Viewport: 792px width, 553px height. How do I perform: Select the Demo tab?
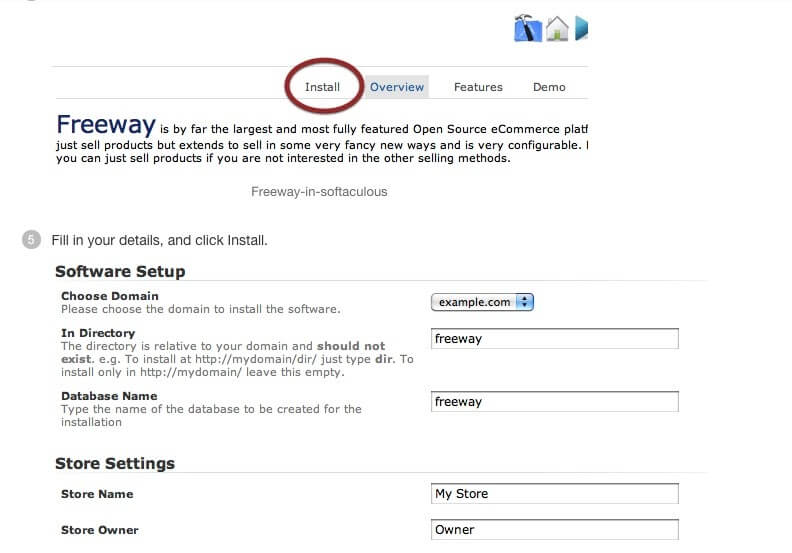[549, 87]
